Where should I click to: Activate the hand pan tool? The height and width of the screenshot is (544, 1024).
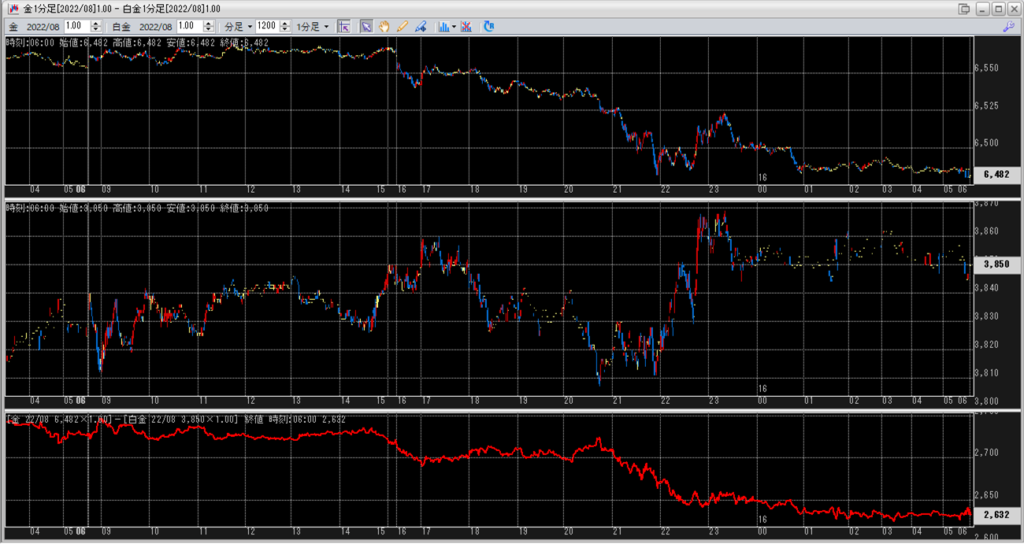(x=385, y=26)
